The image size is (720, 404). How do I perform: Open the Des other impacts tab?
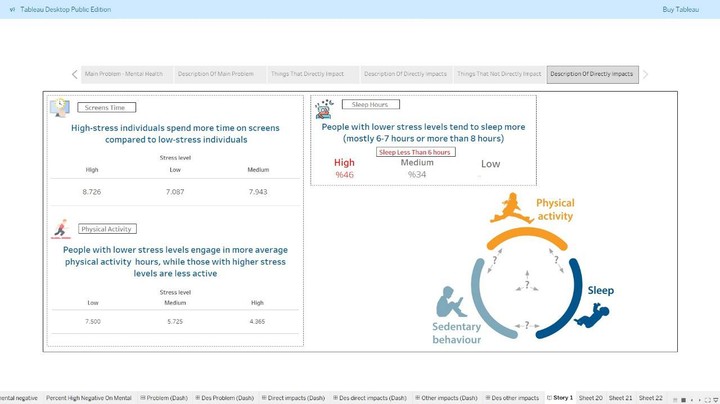coord(512,398)
